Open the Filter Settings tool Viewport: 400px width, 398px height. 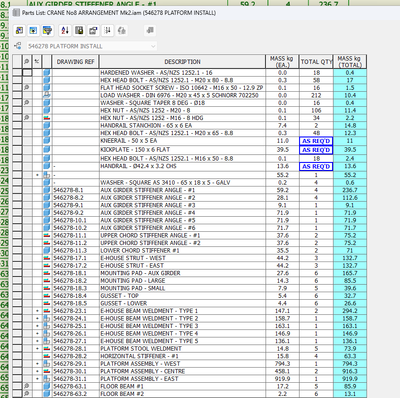(47, 31)
